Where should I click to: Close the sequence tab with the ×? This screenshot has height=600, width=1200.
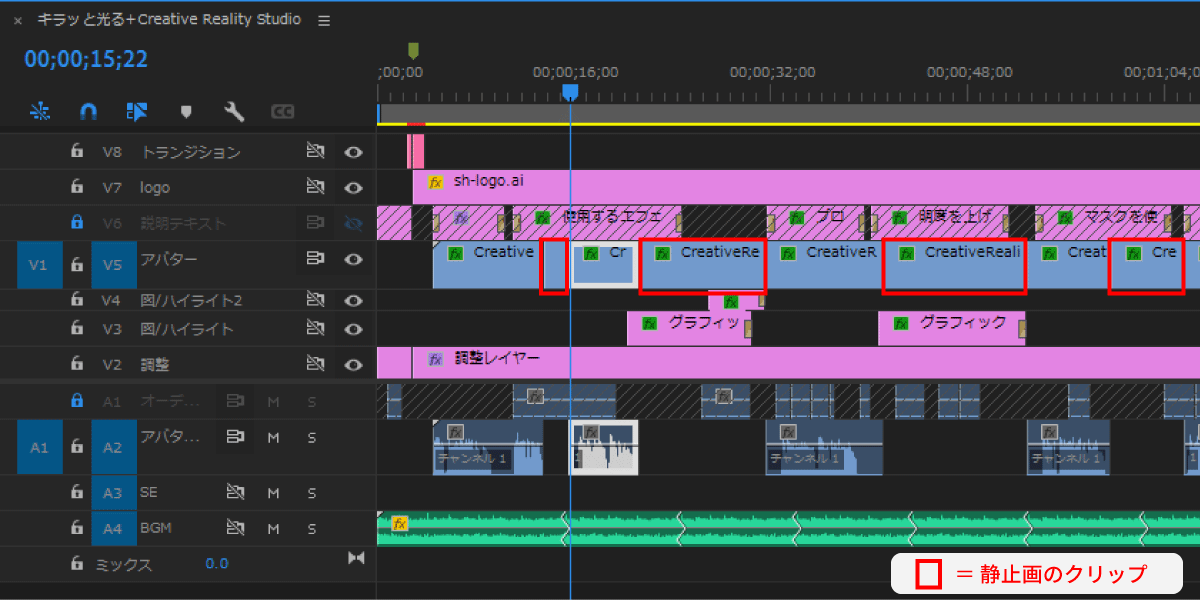(x=17, y=20)
